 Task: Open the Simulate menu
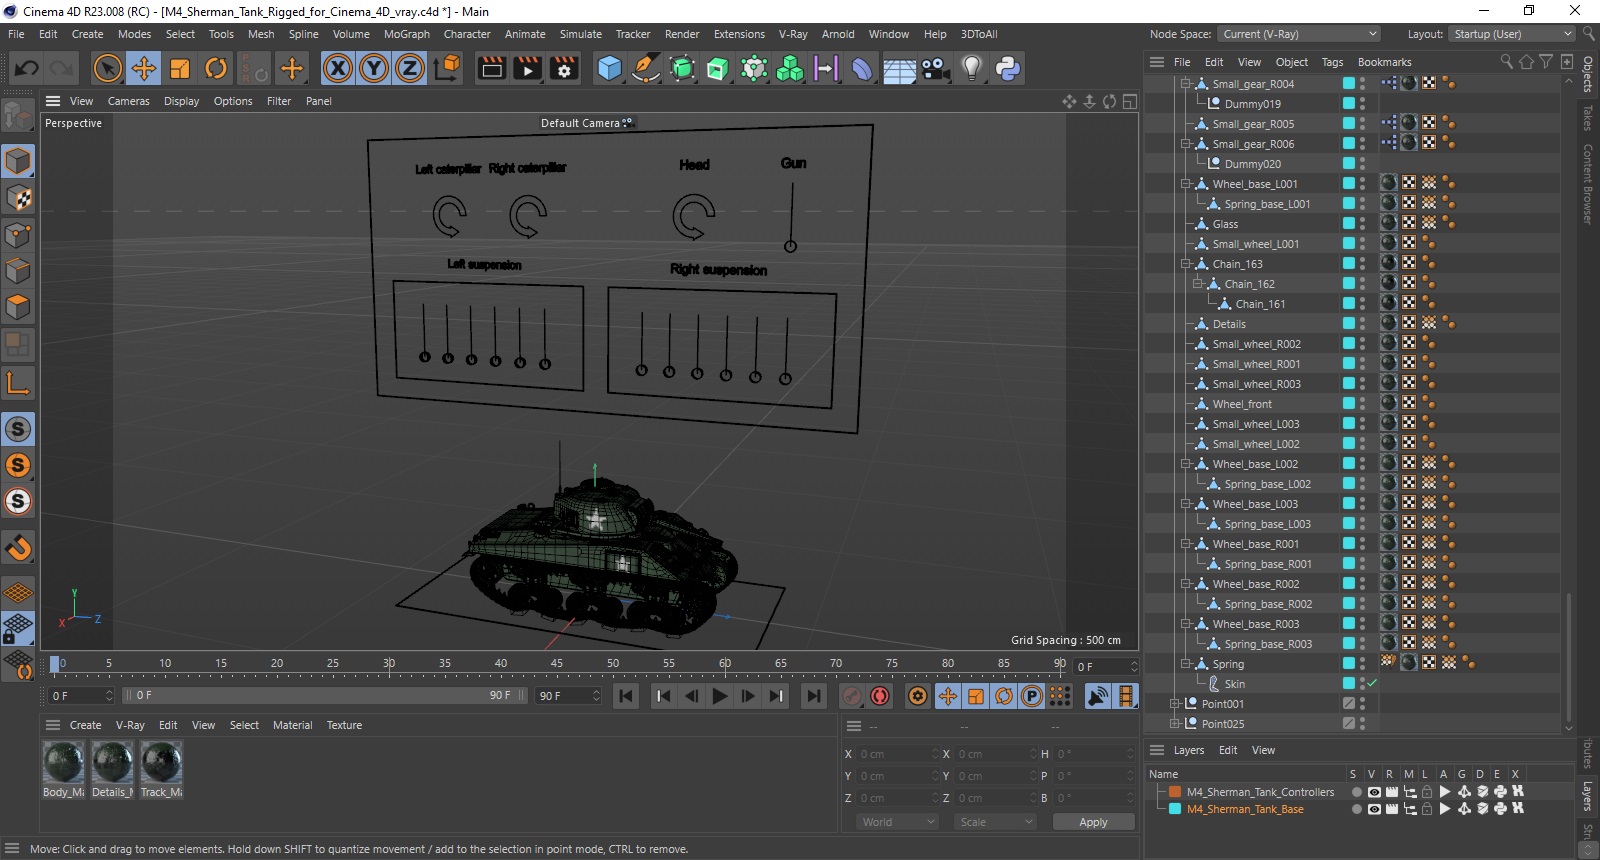tap(581, 34)
